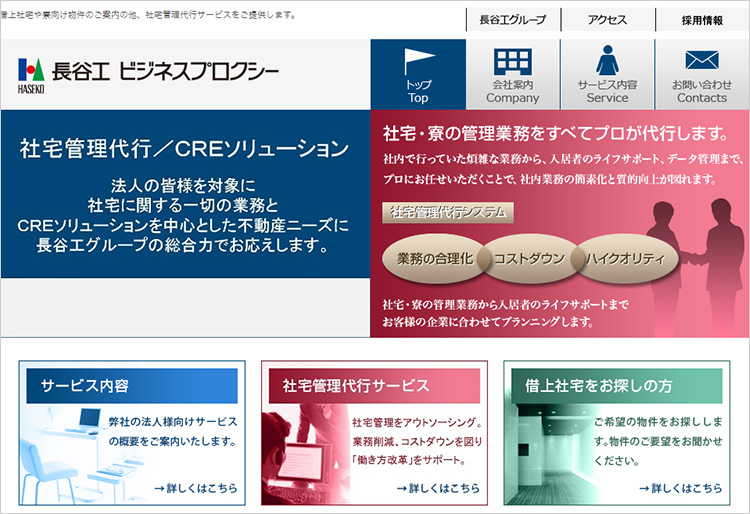Viewport: 750px width, 514px height.
Task: Click the green building entrance thumbnail
Action: pyautogui.click(x=548, y=454)
